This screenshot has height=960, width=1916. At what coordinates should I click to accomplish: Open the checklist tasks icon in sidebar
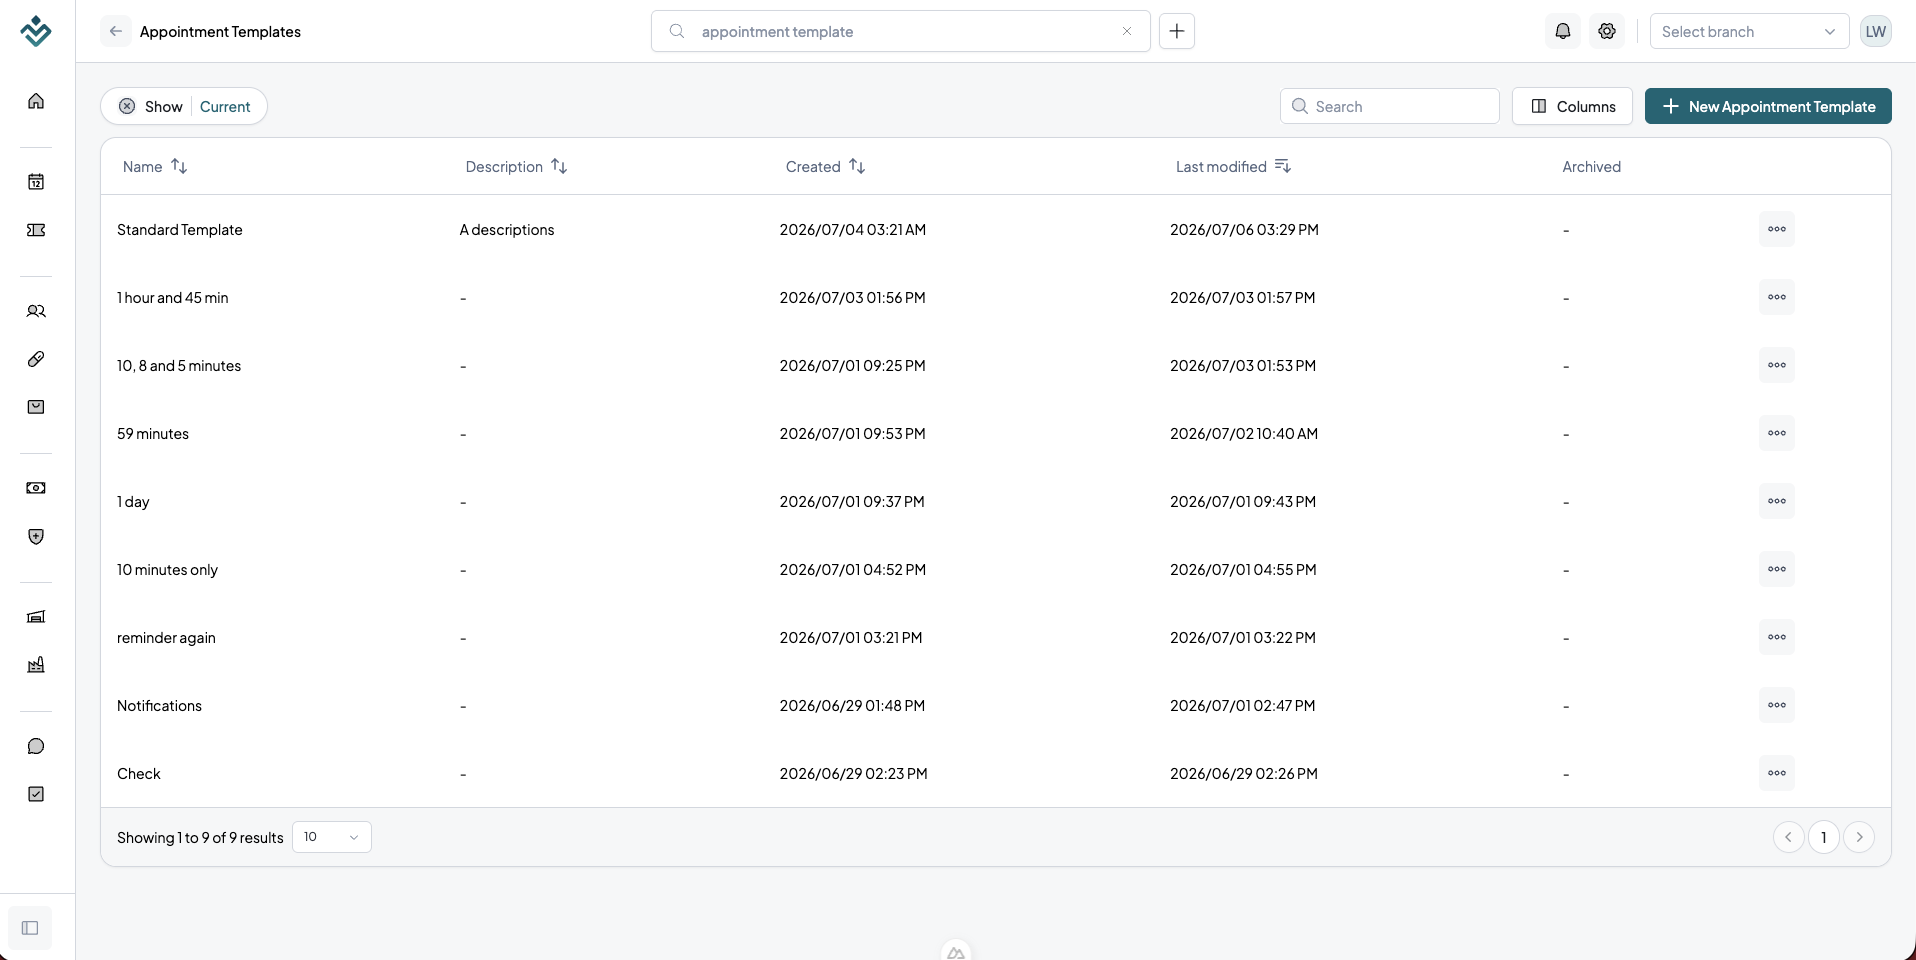click(x=36, y=794)
